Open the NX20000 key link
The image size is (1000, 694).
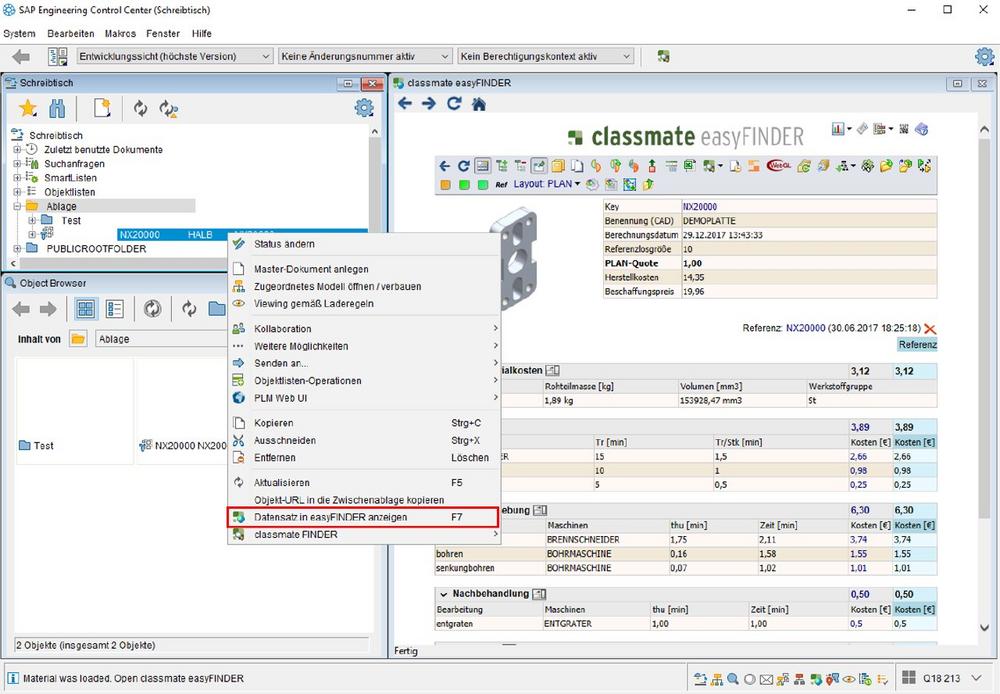pos(699,206)
